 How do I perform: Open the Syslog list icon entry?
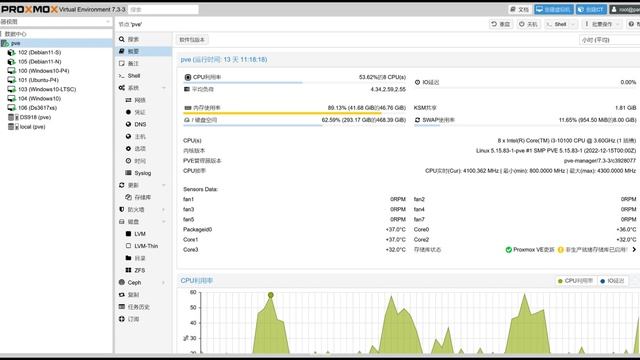point(128,173)
